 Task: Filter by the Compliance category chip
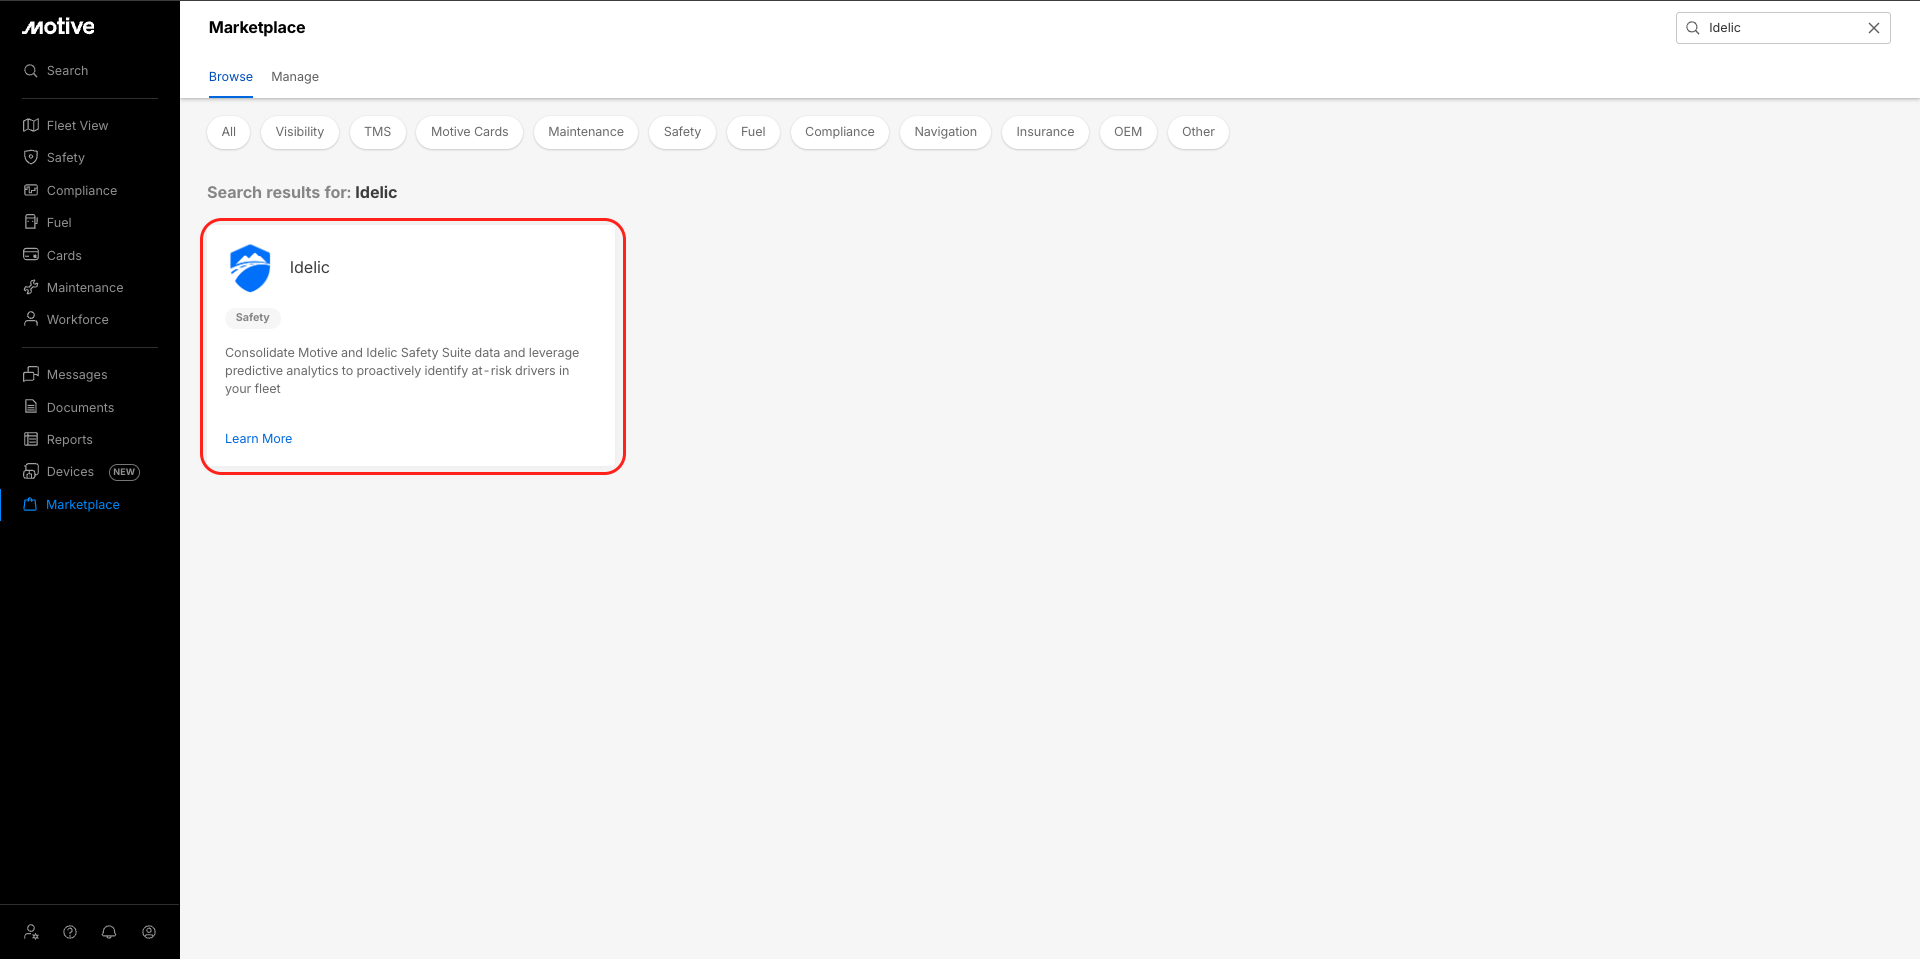point(840,132)
